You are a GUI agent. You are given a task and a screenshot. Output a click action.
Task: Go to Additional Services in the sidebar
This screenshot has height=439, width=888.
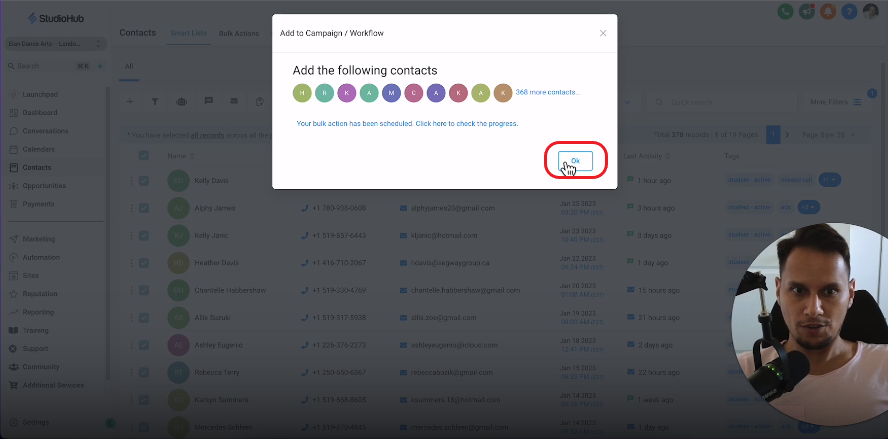pyautogui.click(x=54, y=385)
